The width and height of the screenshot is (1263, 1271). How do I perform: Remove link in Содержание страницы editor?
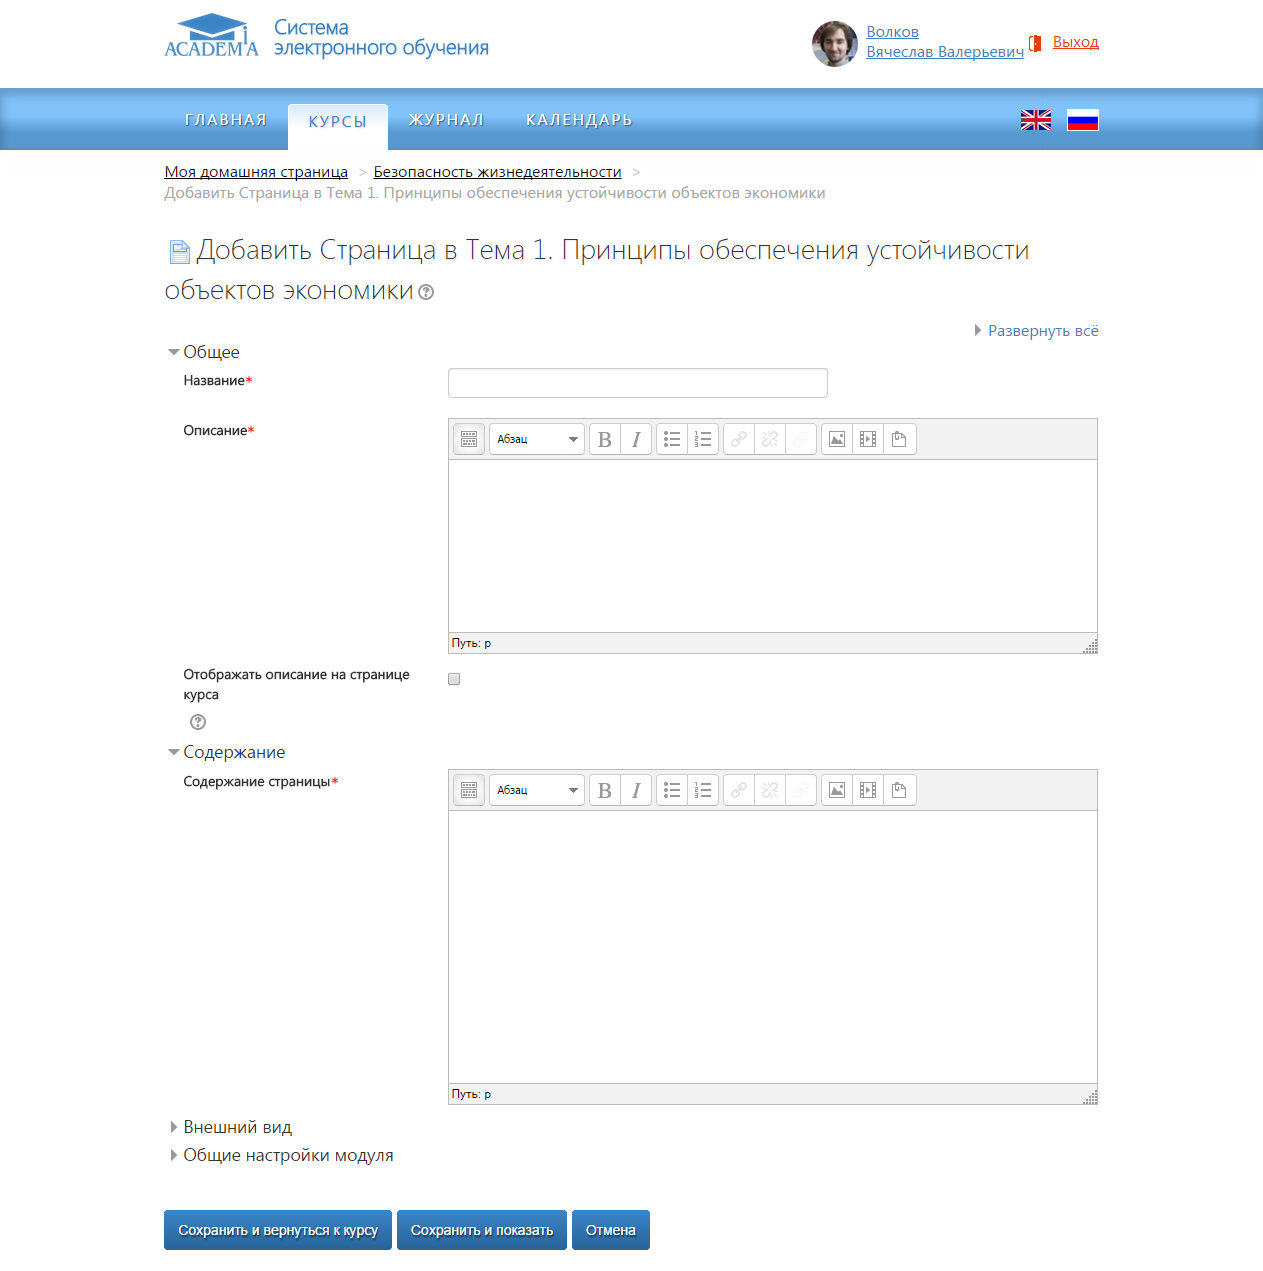pos(770,790)
